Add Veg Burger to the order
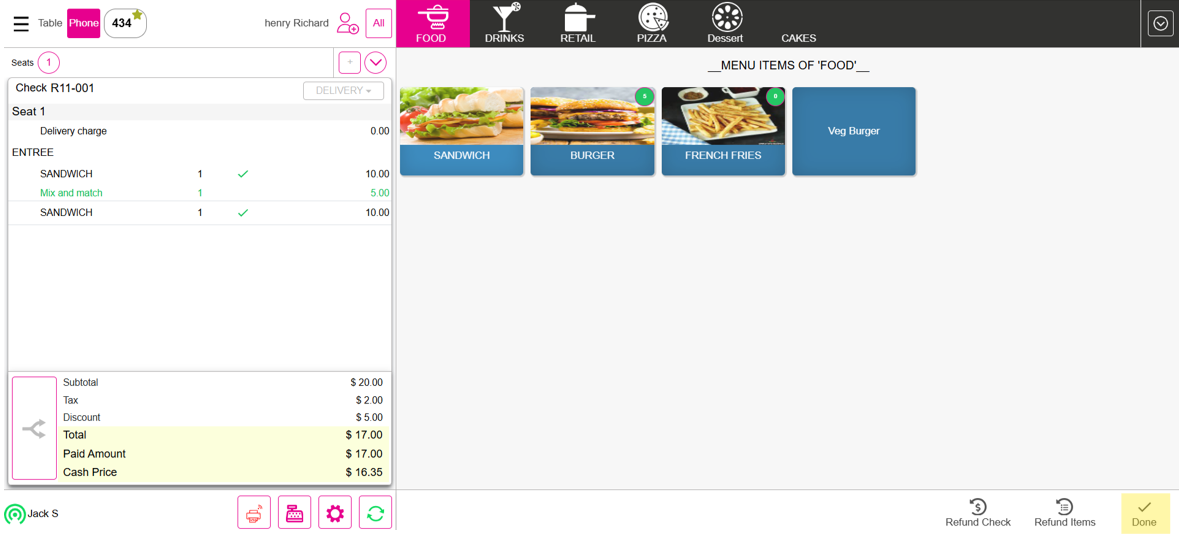This screenshot has height=534, width=1179. coord(853,131)
